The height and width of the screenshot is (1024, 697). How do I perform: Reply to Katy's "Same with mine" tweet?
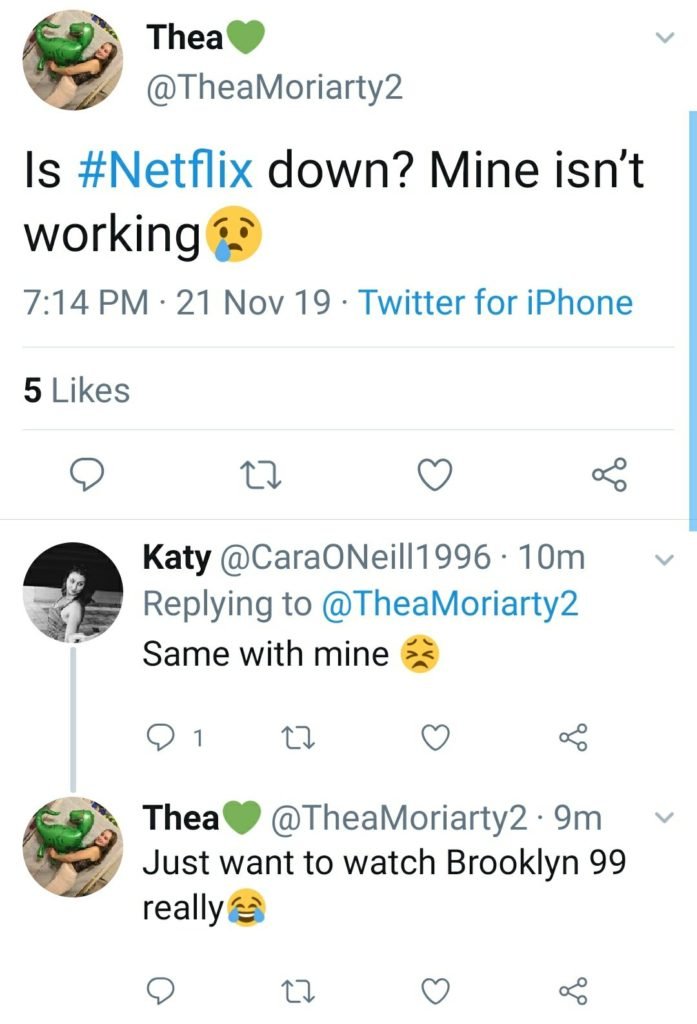[160, 738]
